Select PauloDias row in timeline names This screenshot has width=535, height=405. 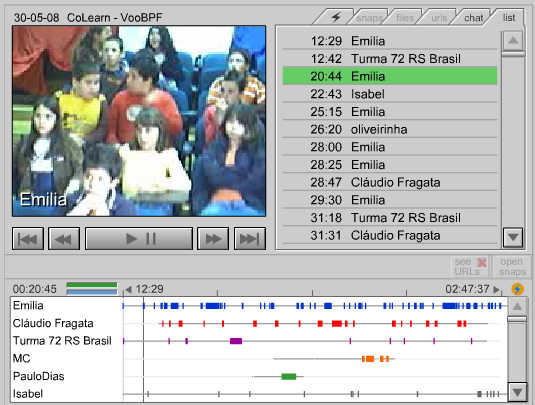point(39,376)
